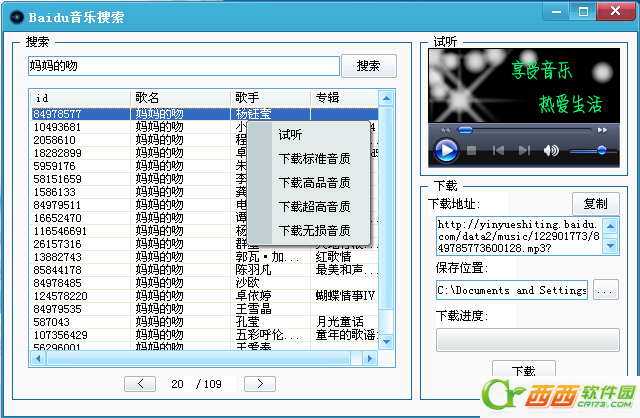Go to the next results page

(259, 384)
